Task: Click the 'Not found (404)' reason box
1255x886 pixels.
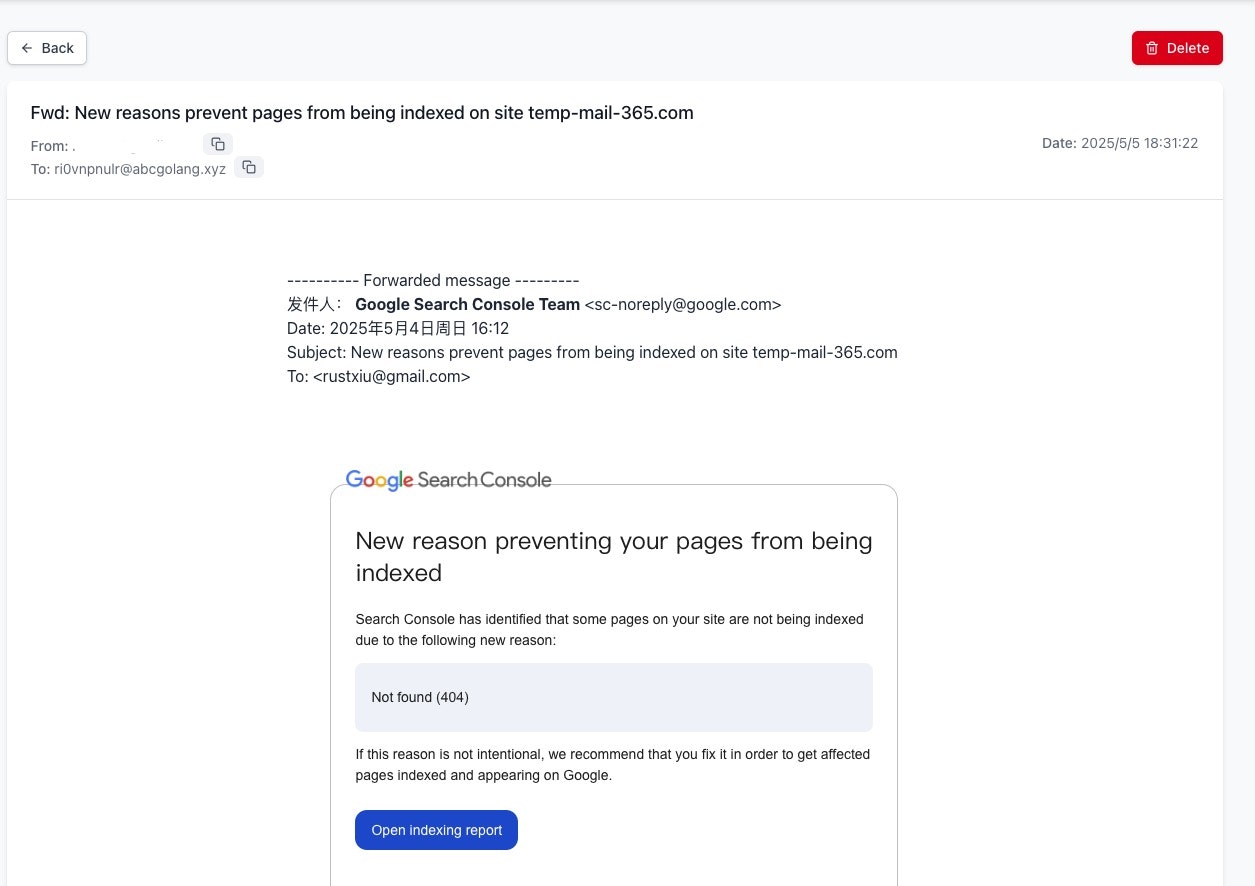Action: tap(614, 697)
